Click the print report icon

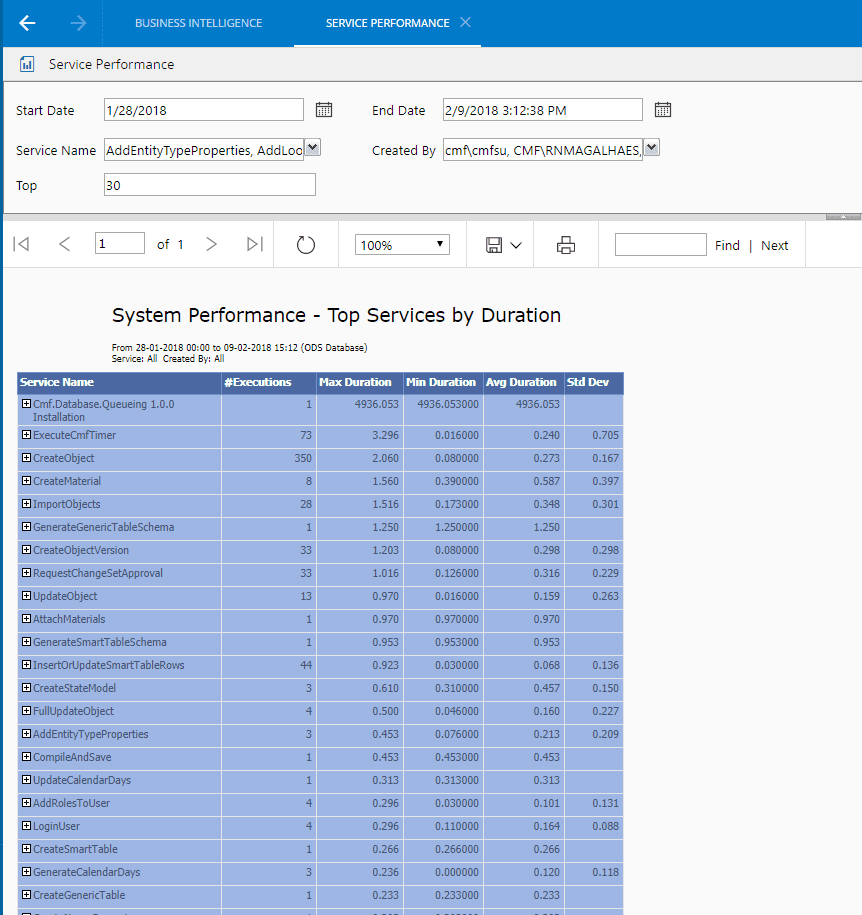tap(566, 245)
